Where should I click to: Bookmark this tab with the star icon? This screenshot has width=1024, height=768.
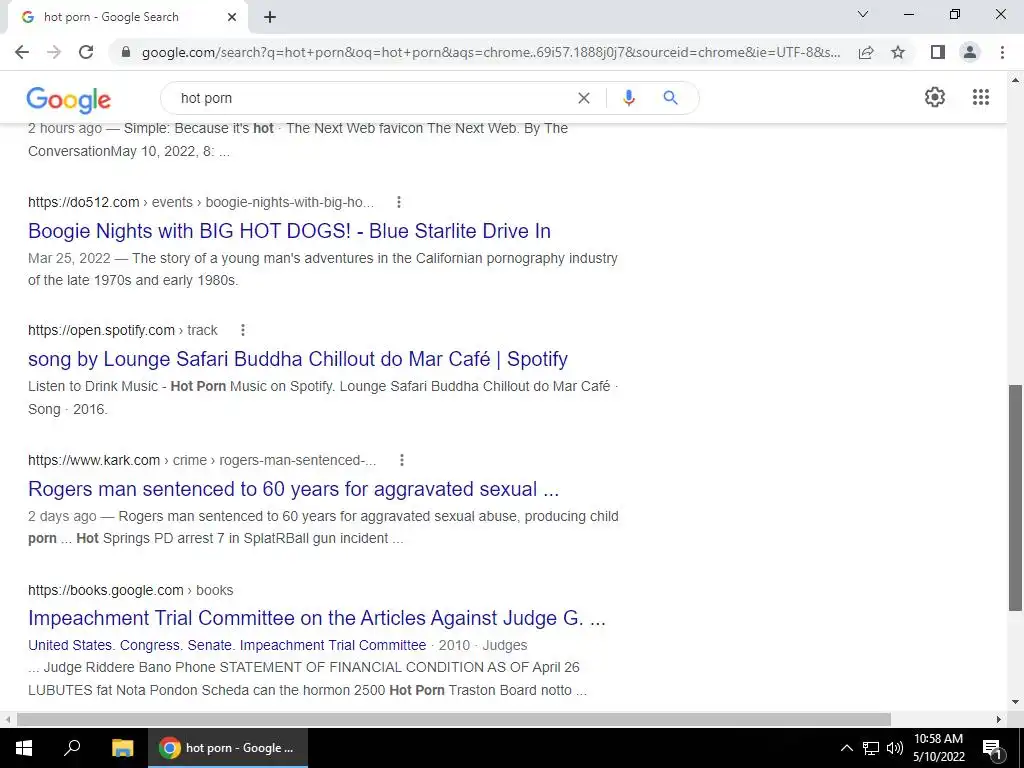point(898,52)
